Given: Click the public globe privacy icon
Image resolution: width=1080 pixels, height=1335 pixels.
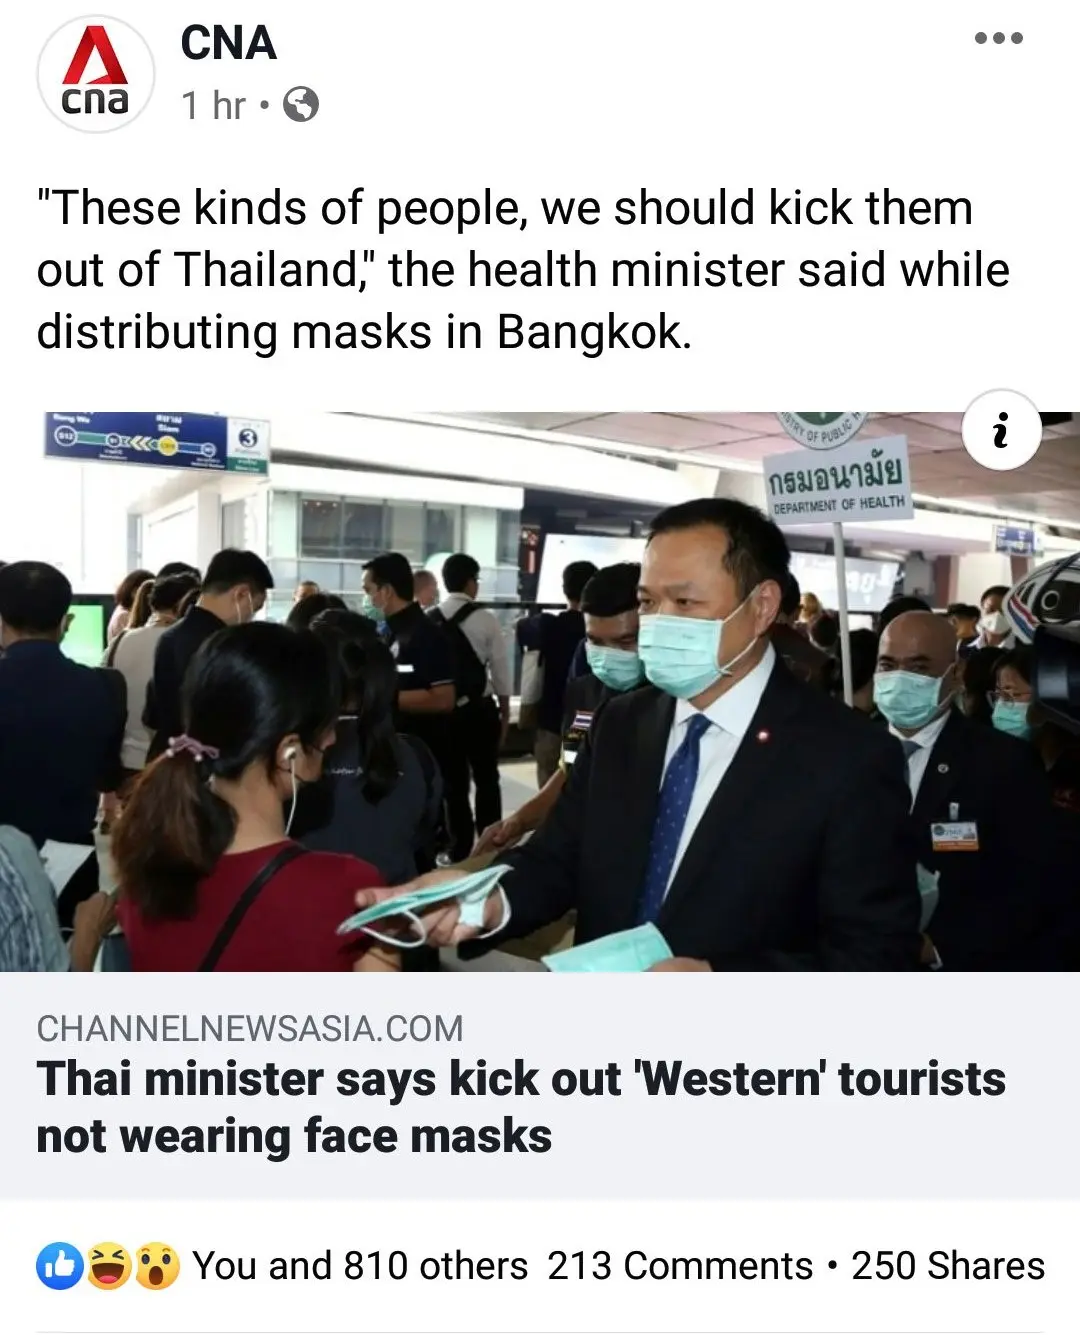Looking at the screenshot, I should pyautogui.click(x=301, y=104).
